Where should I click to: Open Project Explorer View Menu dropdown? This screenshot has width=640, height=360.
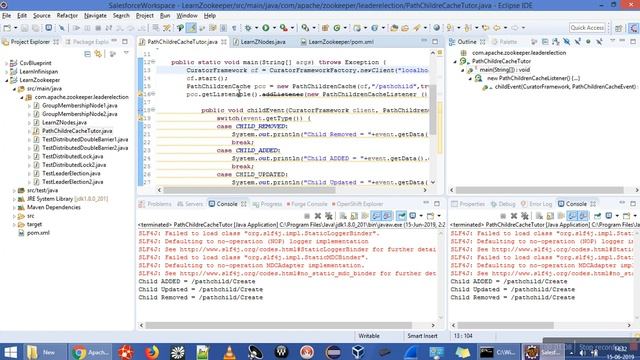[126, 53]
